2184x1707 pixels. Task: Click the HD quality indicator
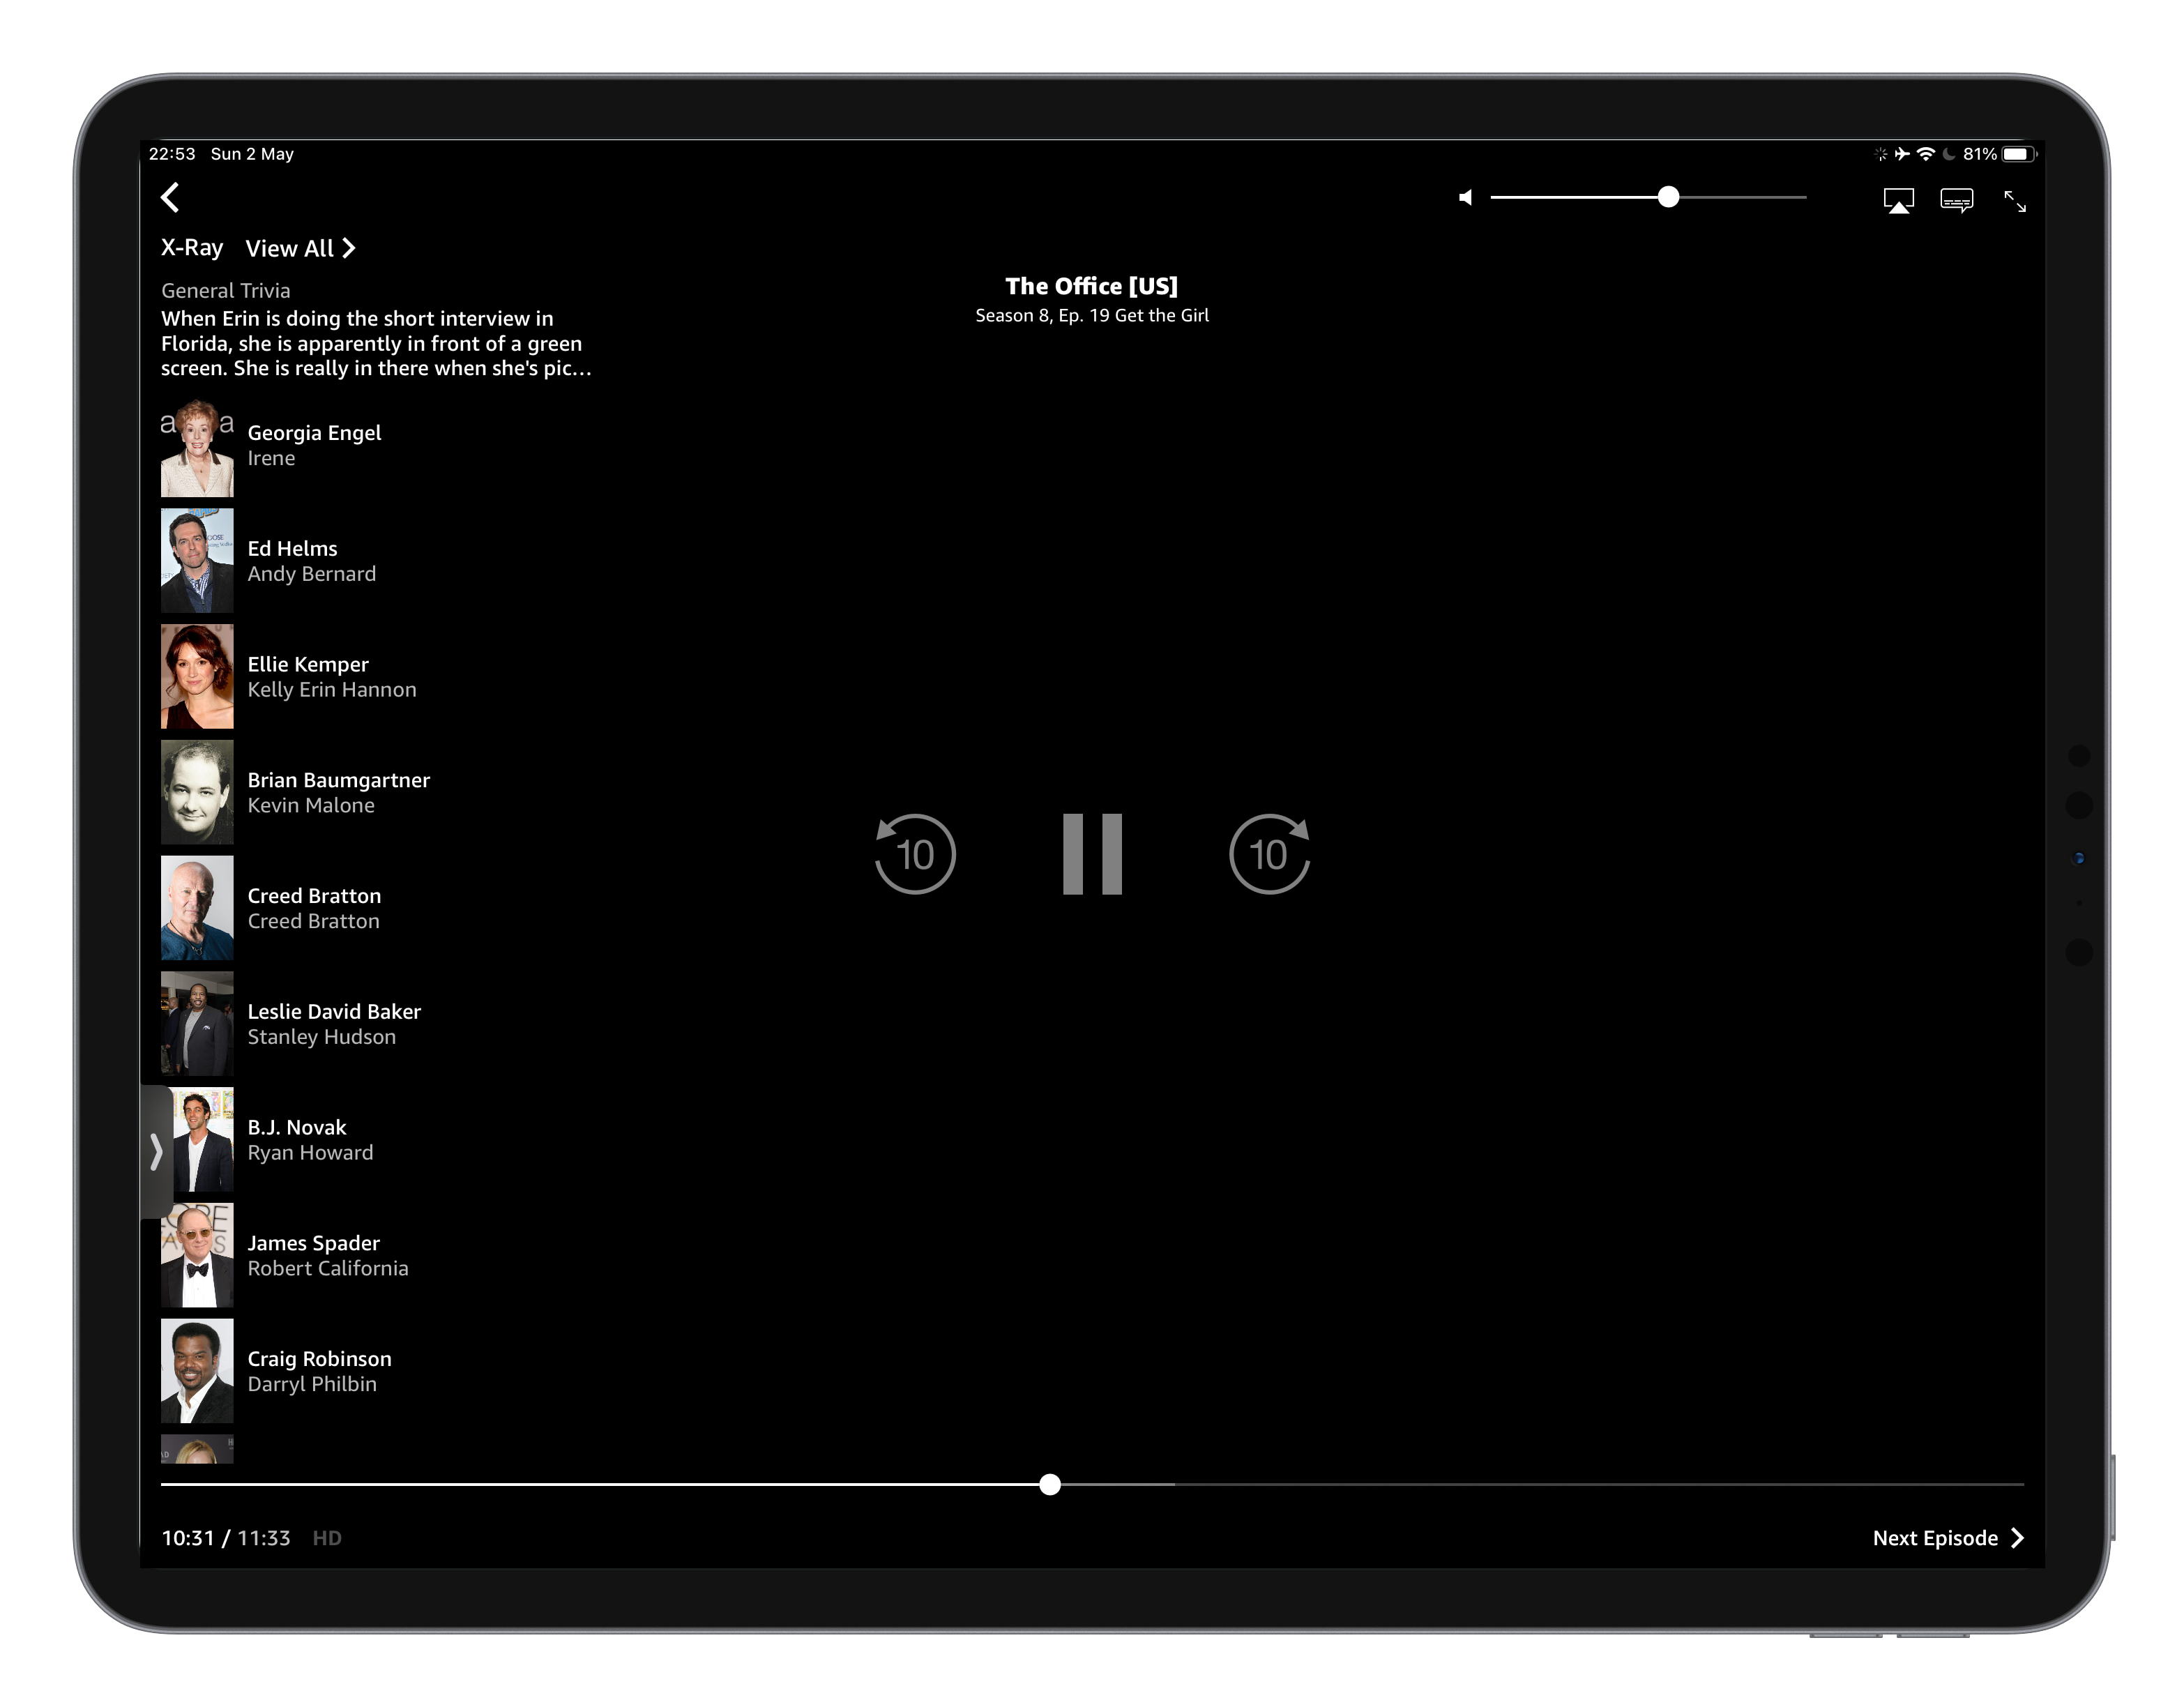click(x=327, y=1538)
